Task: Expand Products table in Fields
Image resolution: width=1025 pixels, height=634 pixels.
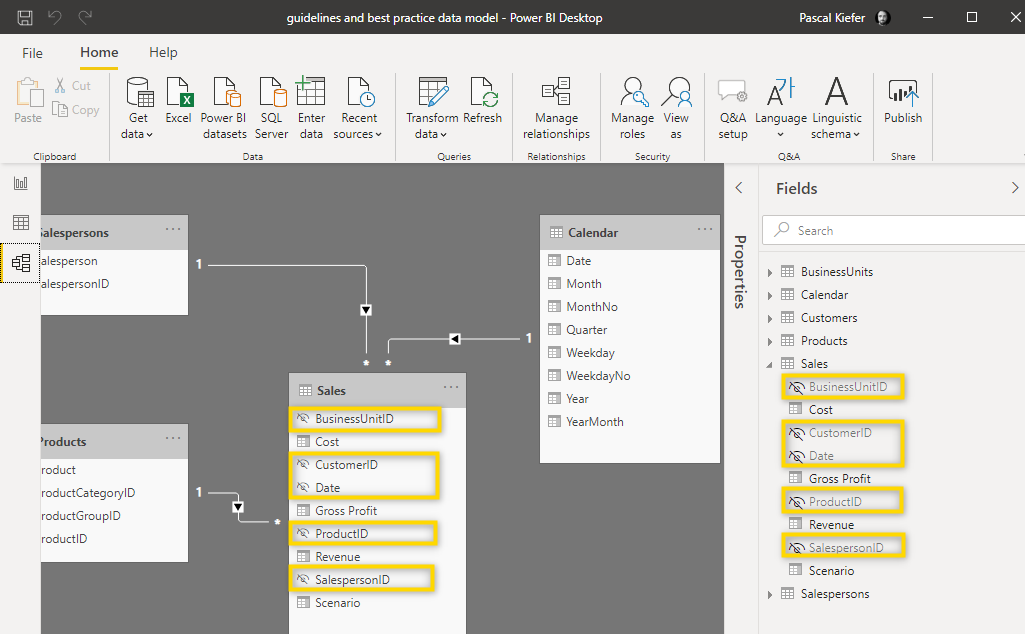Action: 770,342
